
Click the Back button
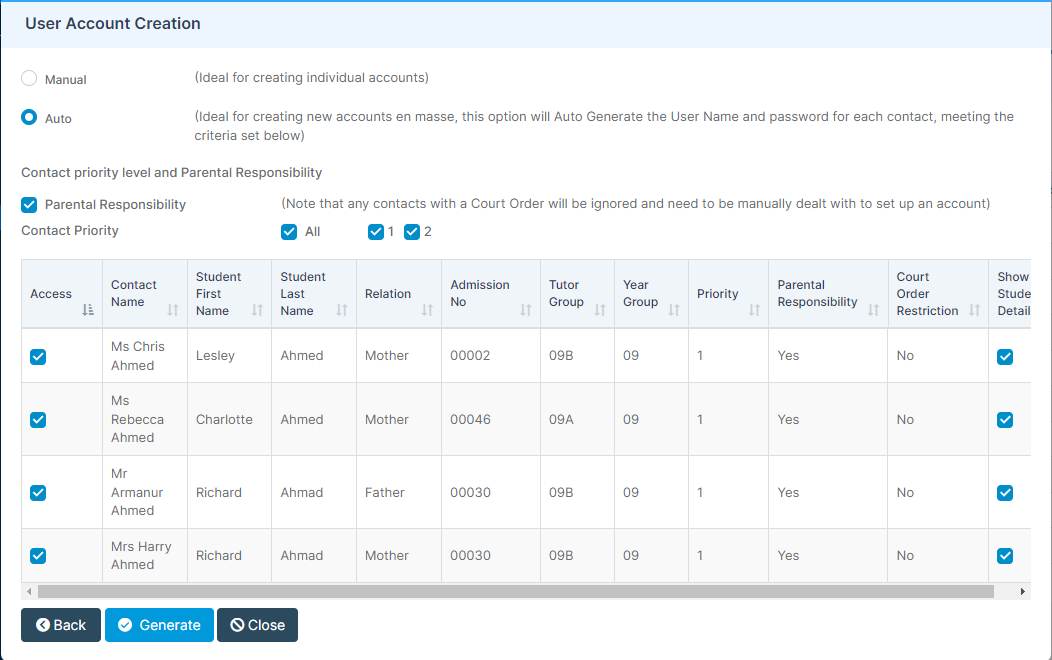(x=61, y=625)
